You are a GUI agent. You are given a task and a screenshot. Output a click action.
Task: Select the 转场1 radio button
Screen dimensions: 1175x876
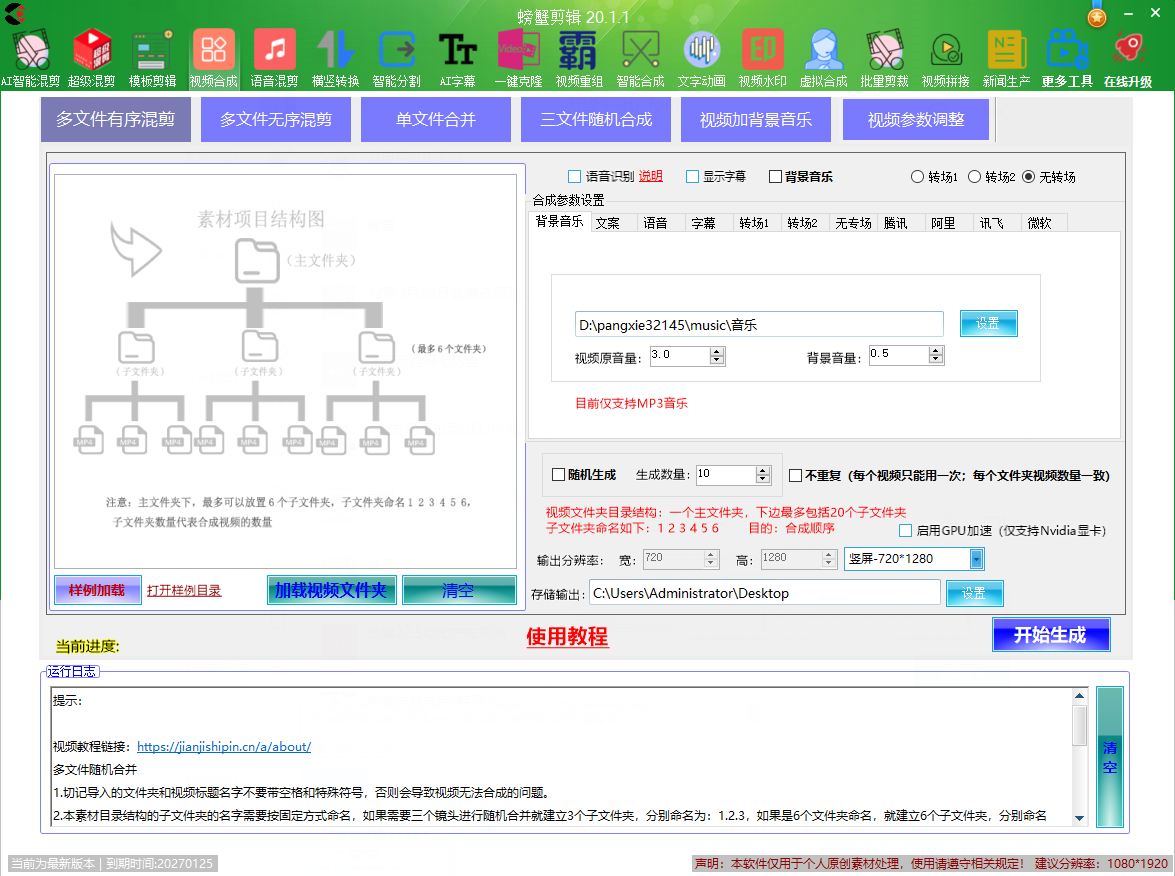coord(918,177)
